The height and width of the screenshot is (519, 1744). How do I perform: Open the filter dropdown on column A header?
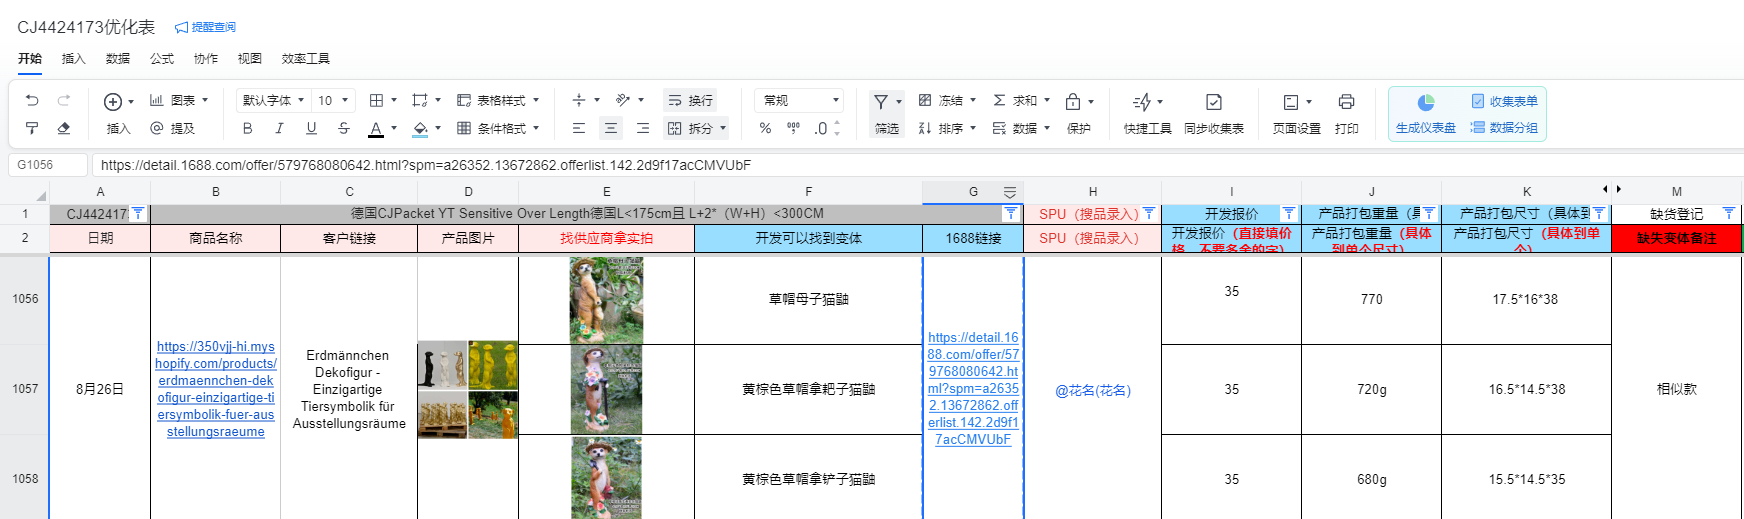click(x=138, y=213)
